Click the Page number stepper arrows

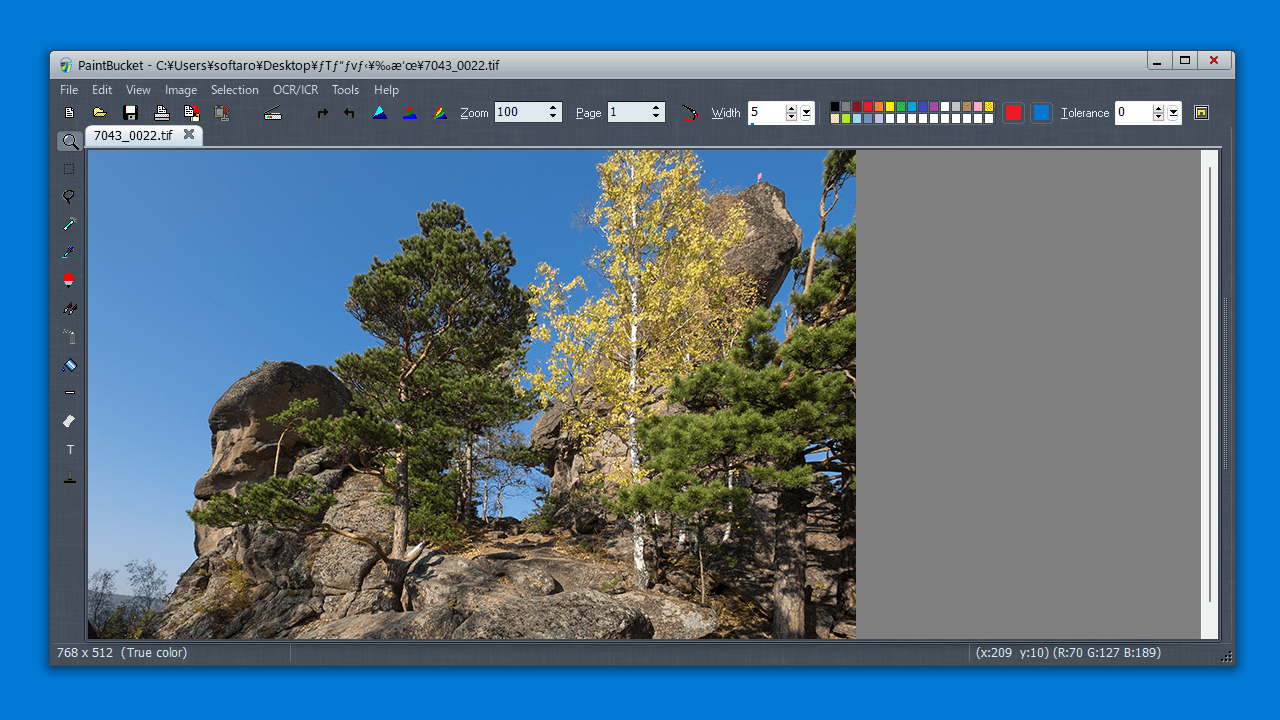[656, 112]
